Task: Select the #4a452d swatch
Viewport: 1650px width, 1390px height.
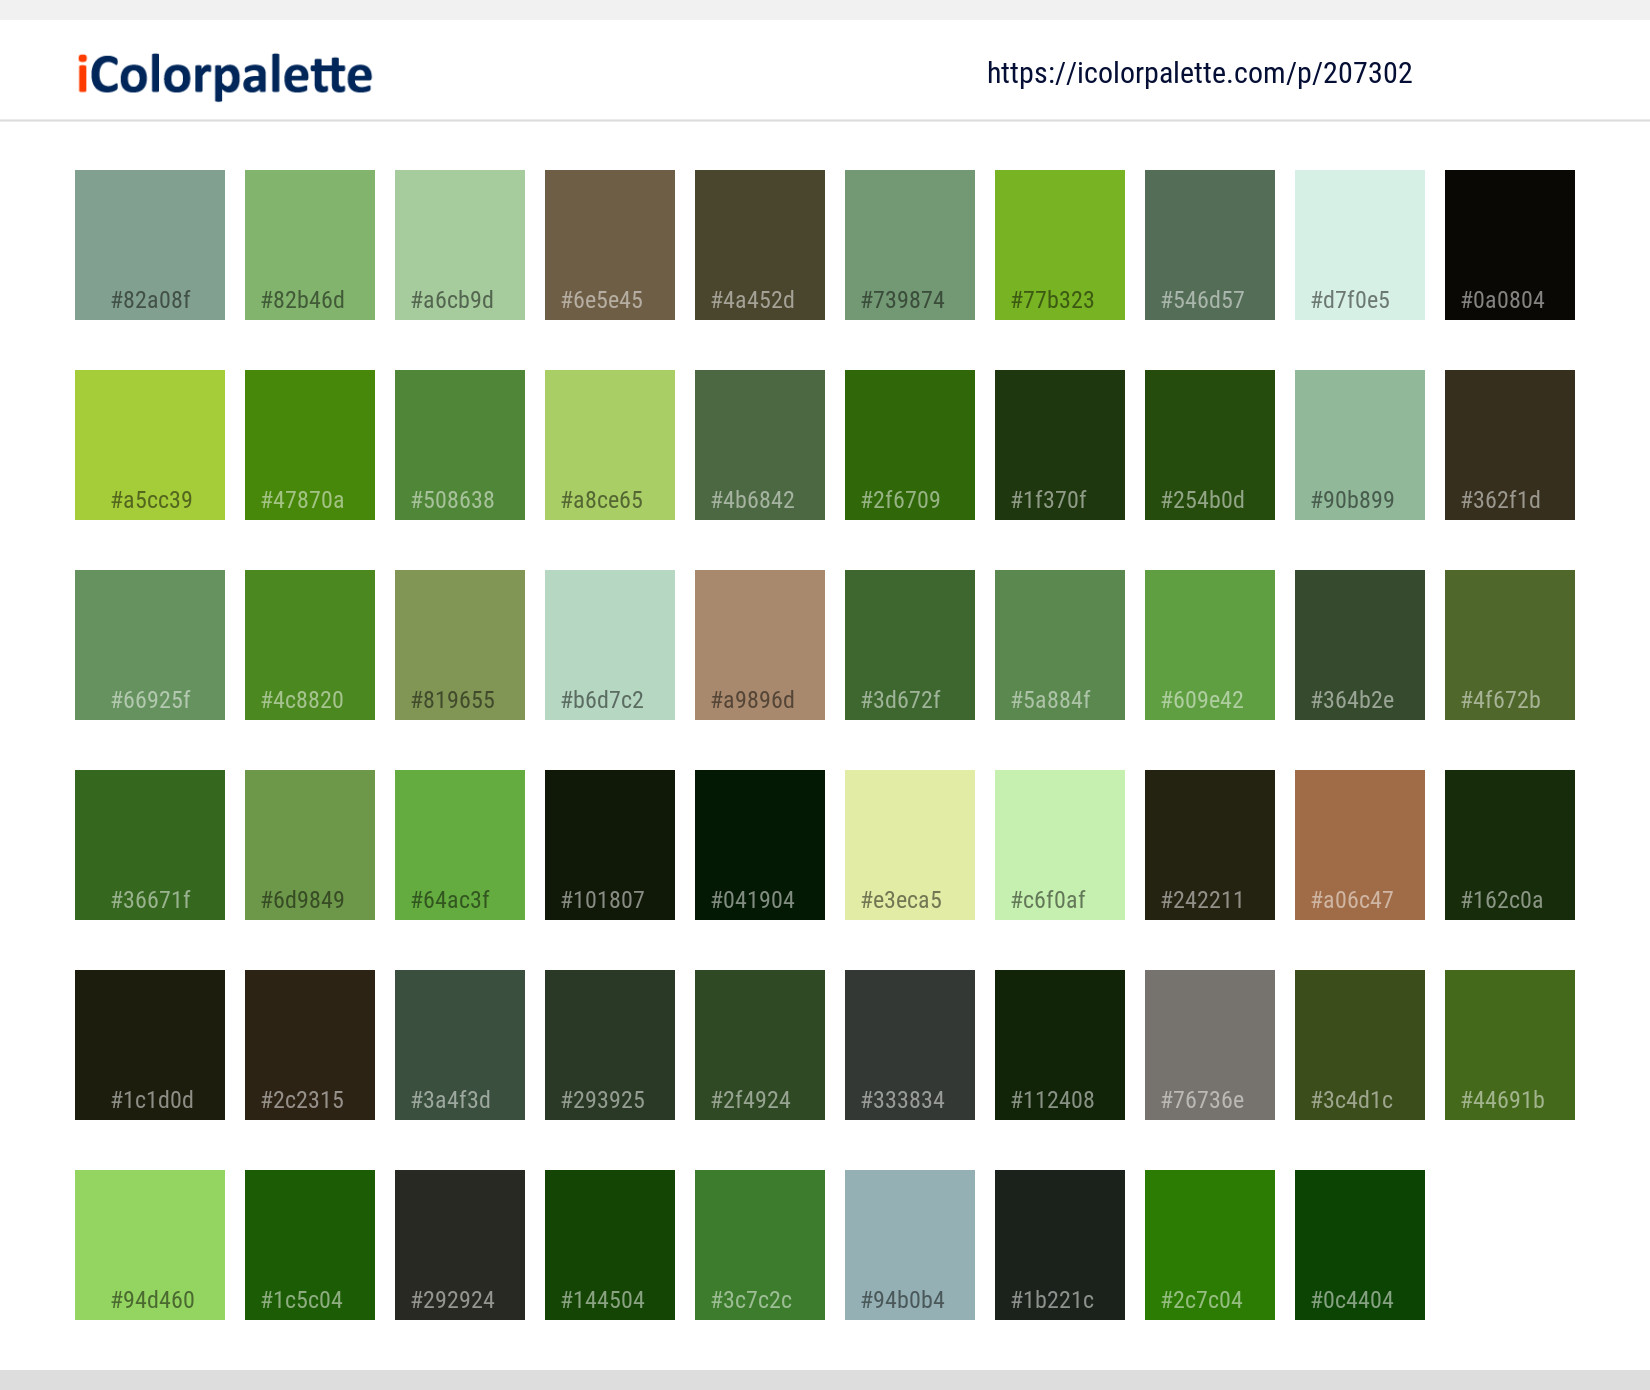Action: pyautogui.click(x=760, y=245)
